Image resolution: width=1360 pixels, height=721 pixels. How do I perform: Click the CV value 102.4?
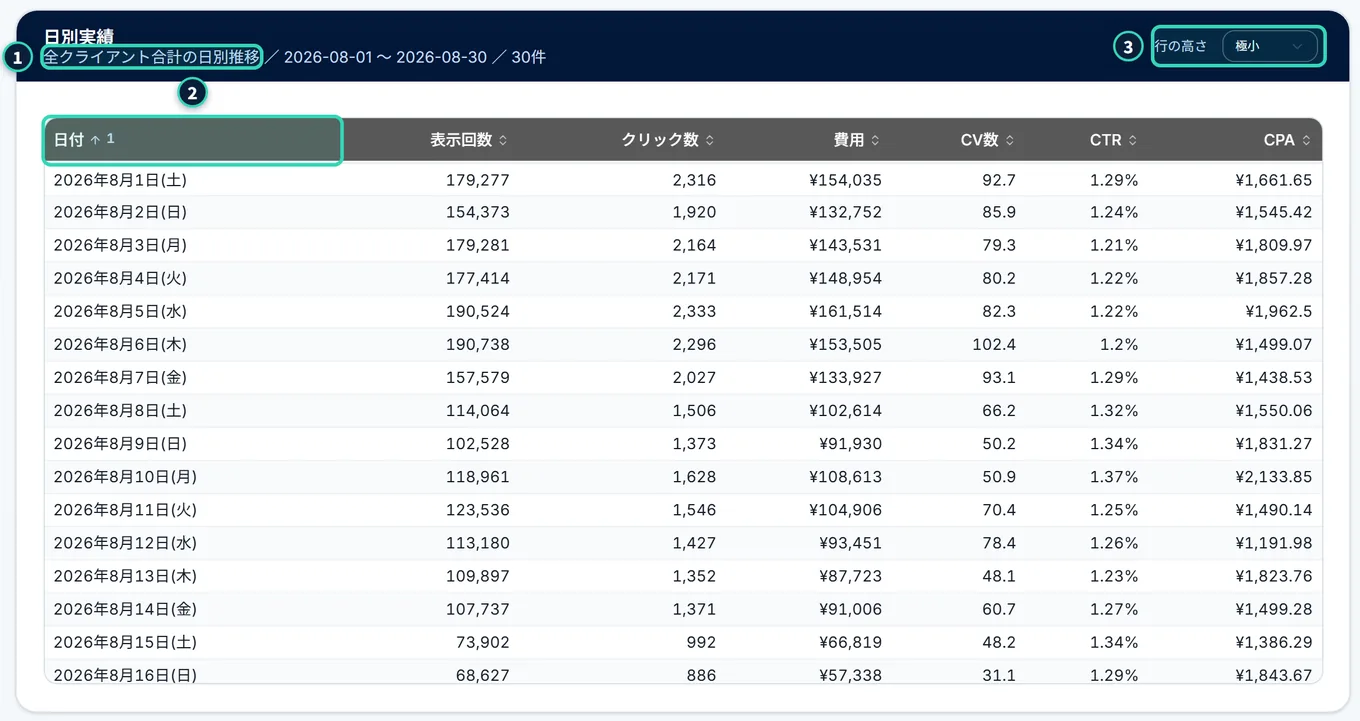pos(994,345)
